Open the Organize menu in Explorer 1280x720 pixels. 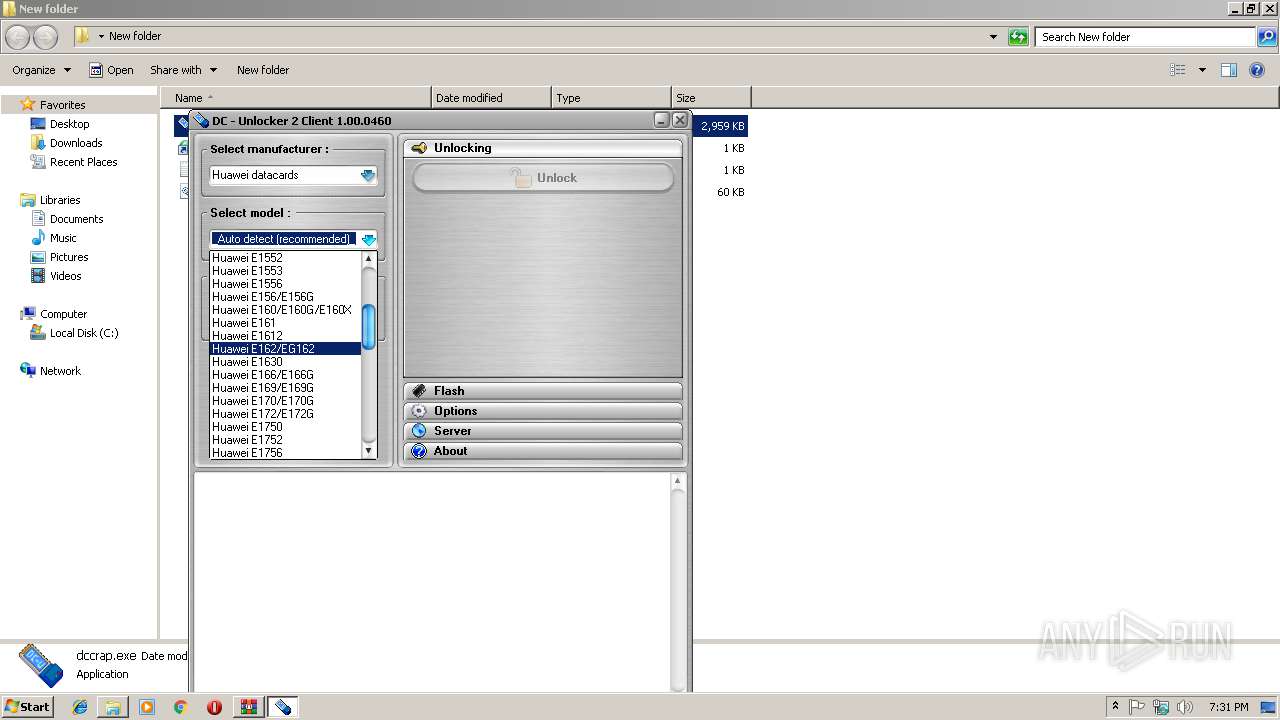tap(42, 70)
